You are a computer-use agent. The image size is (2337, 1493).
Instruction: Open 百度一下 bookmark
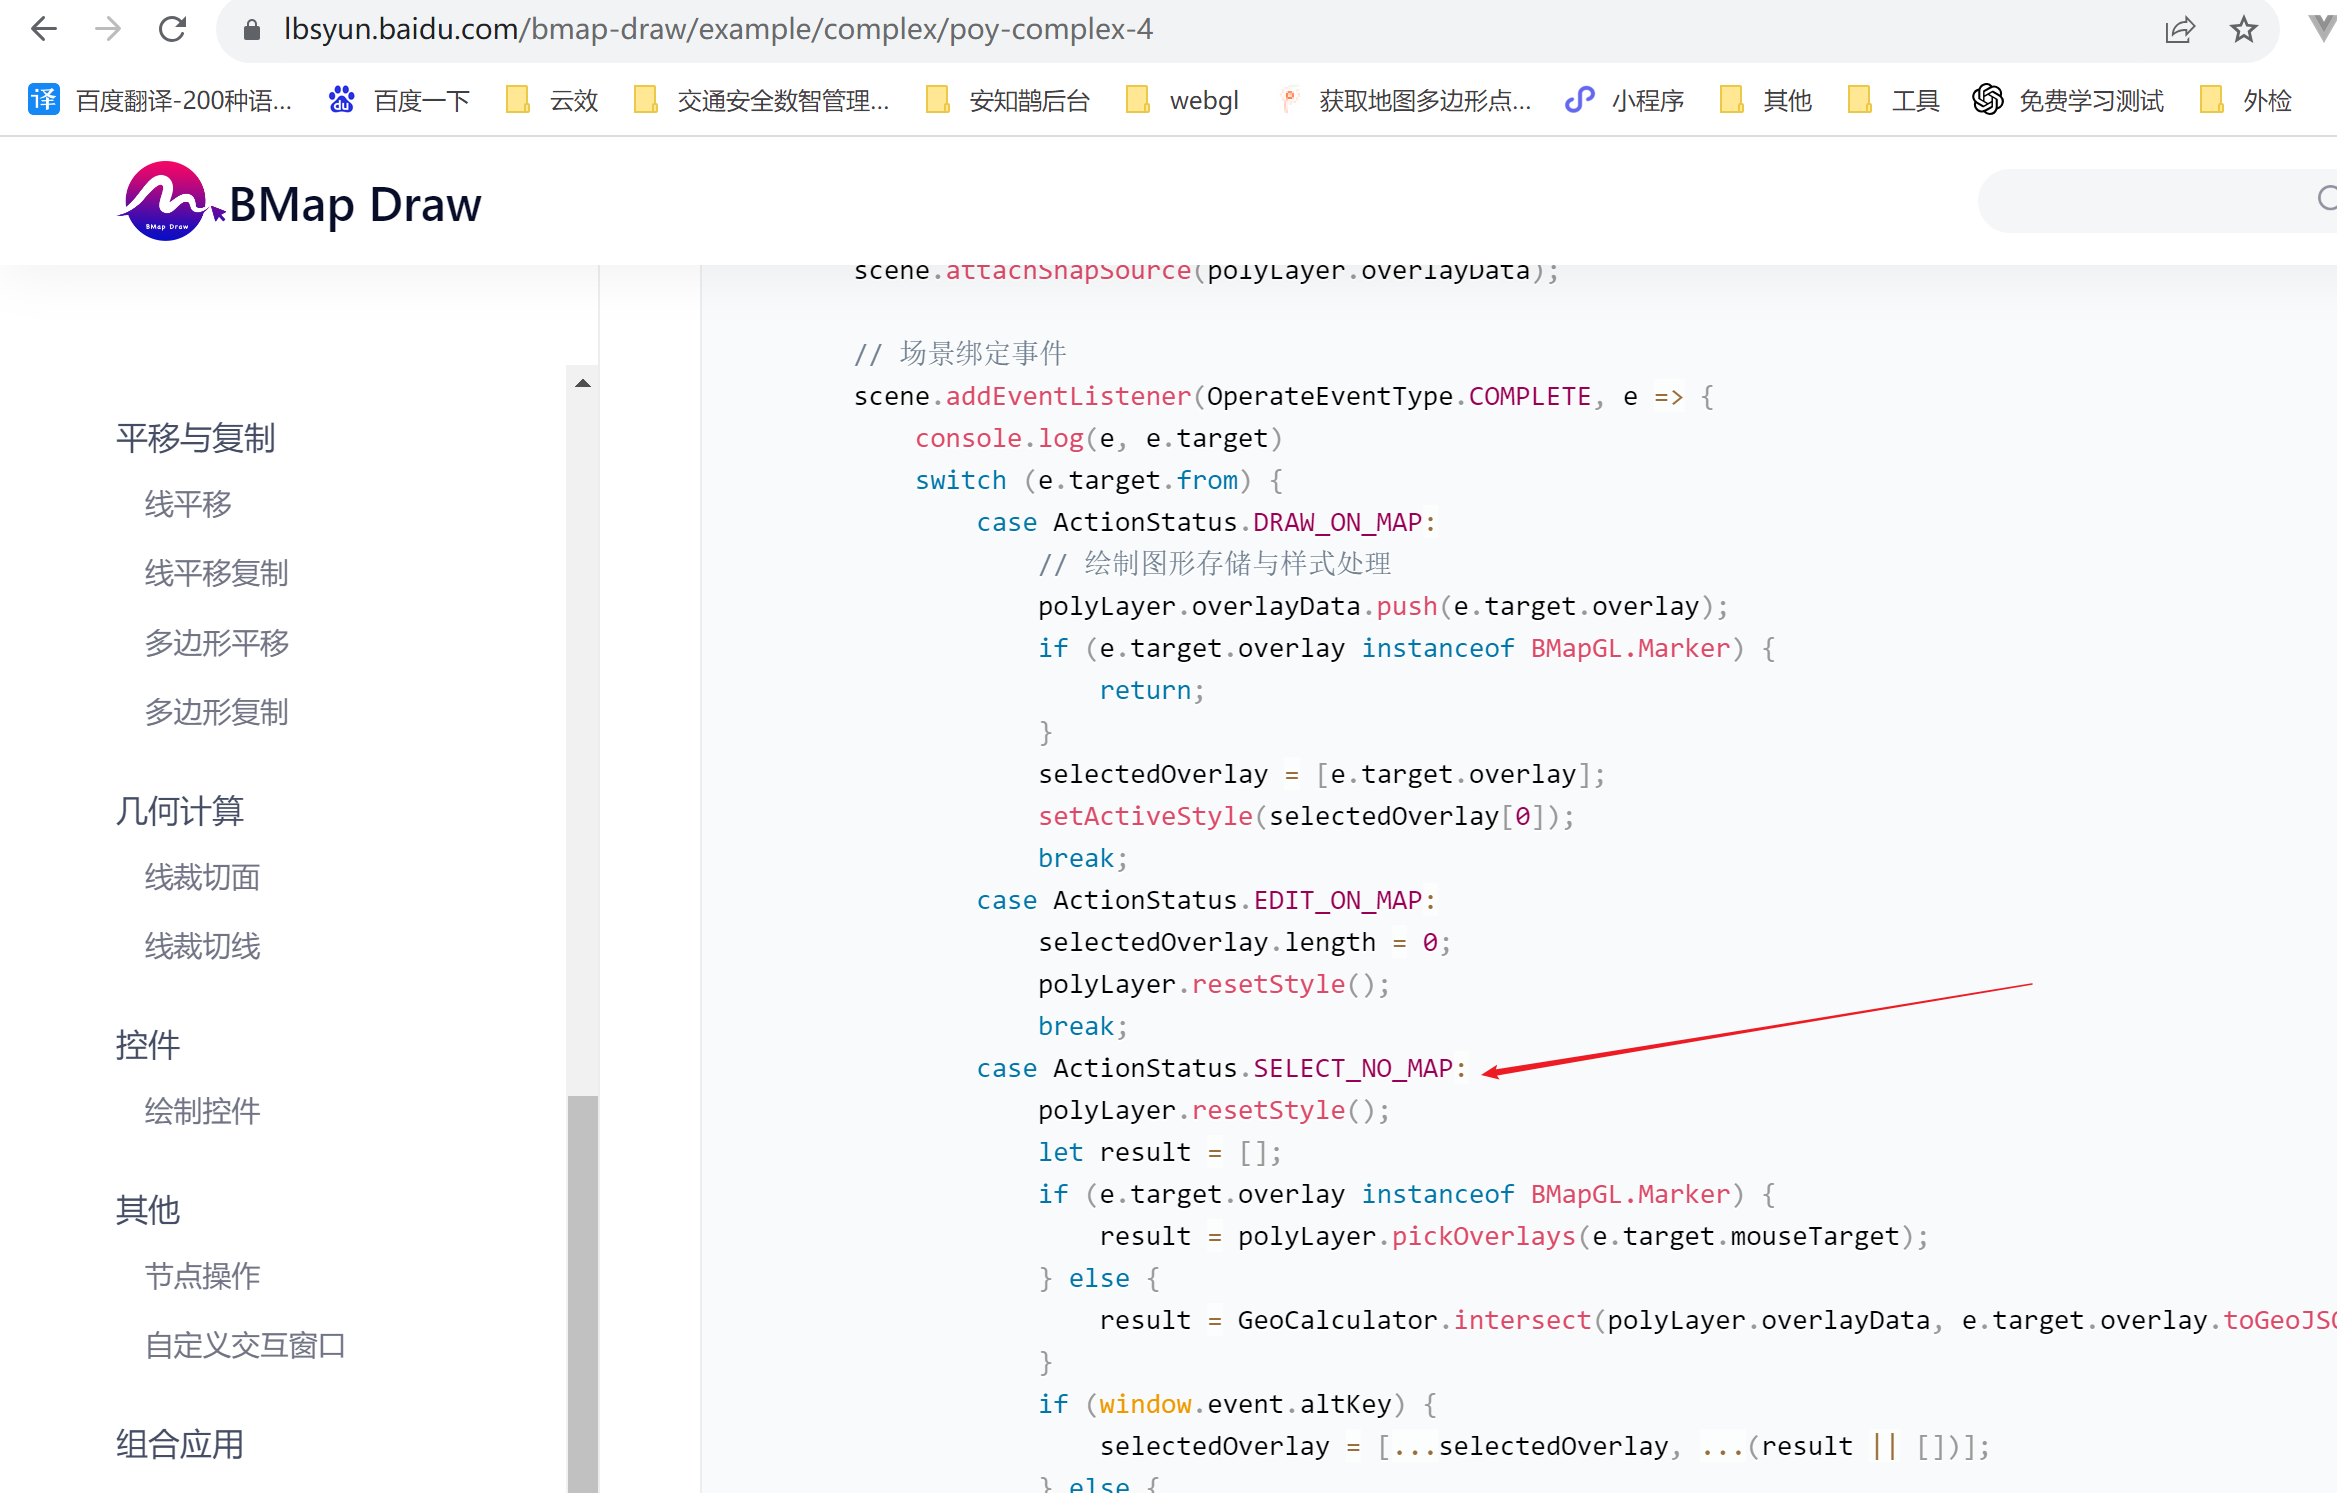coord(400,100)
